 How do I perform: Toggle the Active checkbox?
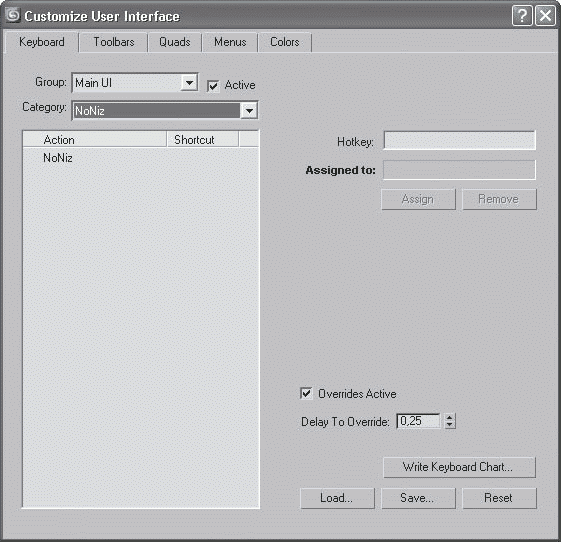(213, 86)
